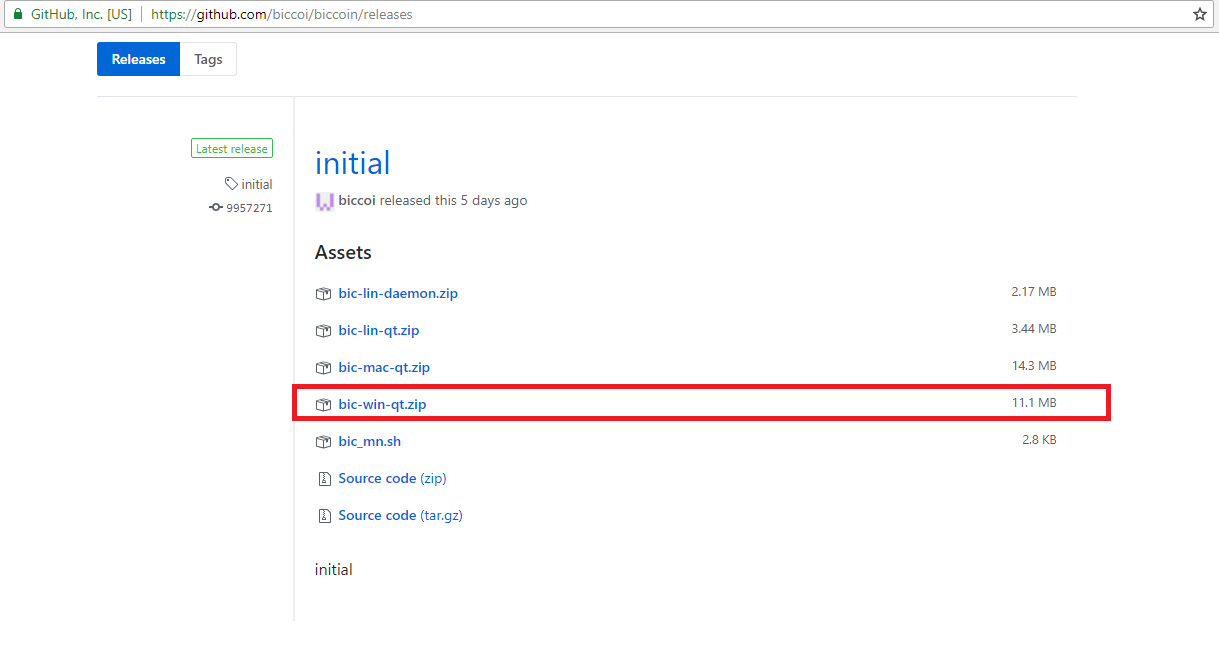Switch to the Tags tab

click(208, 59)
